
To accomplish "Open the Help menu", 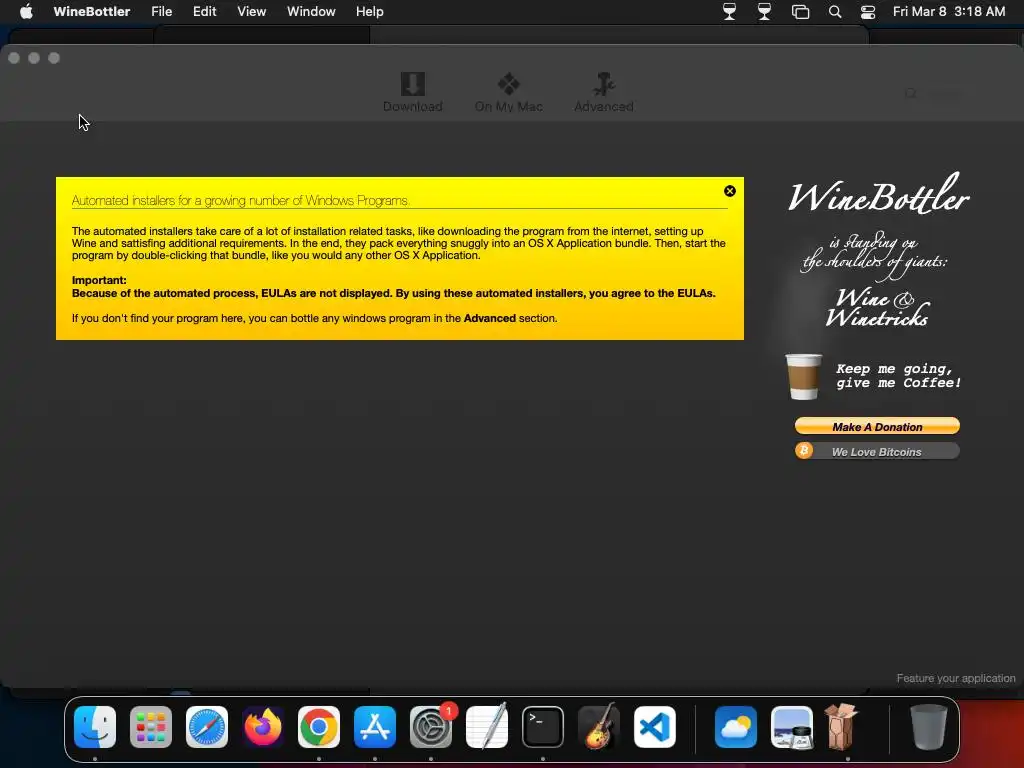I will point(370,12).
